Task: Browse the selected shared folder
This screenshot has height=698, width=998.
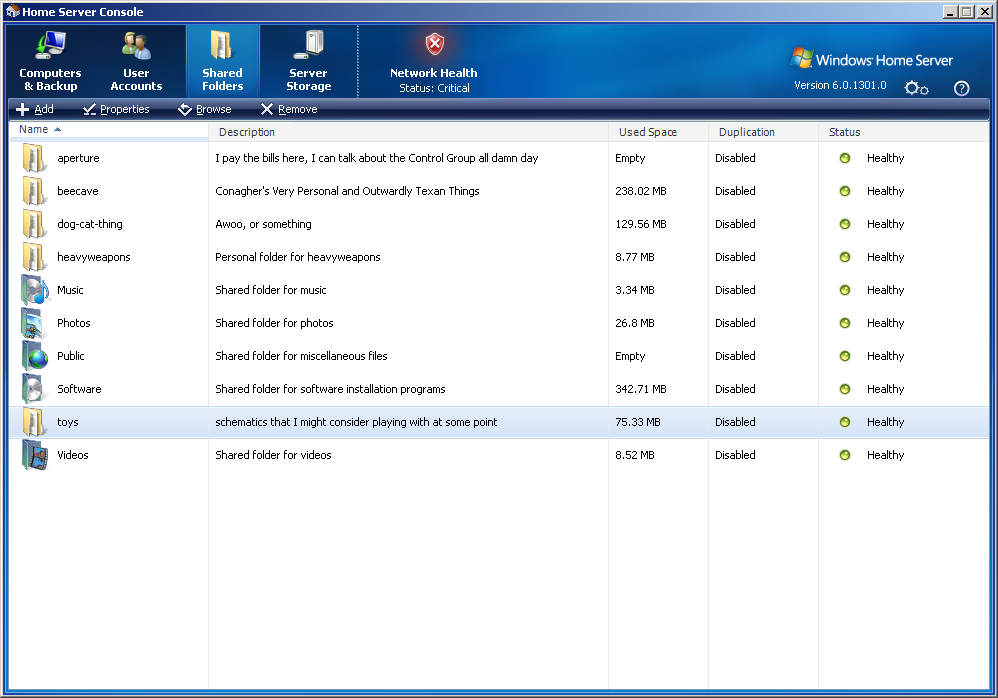Action: [205, 110]
